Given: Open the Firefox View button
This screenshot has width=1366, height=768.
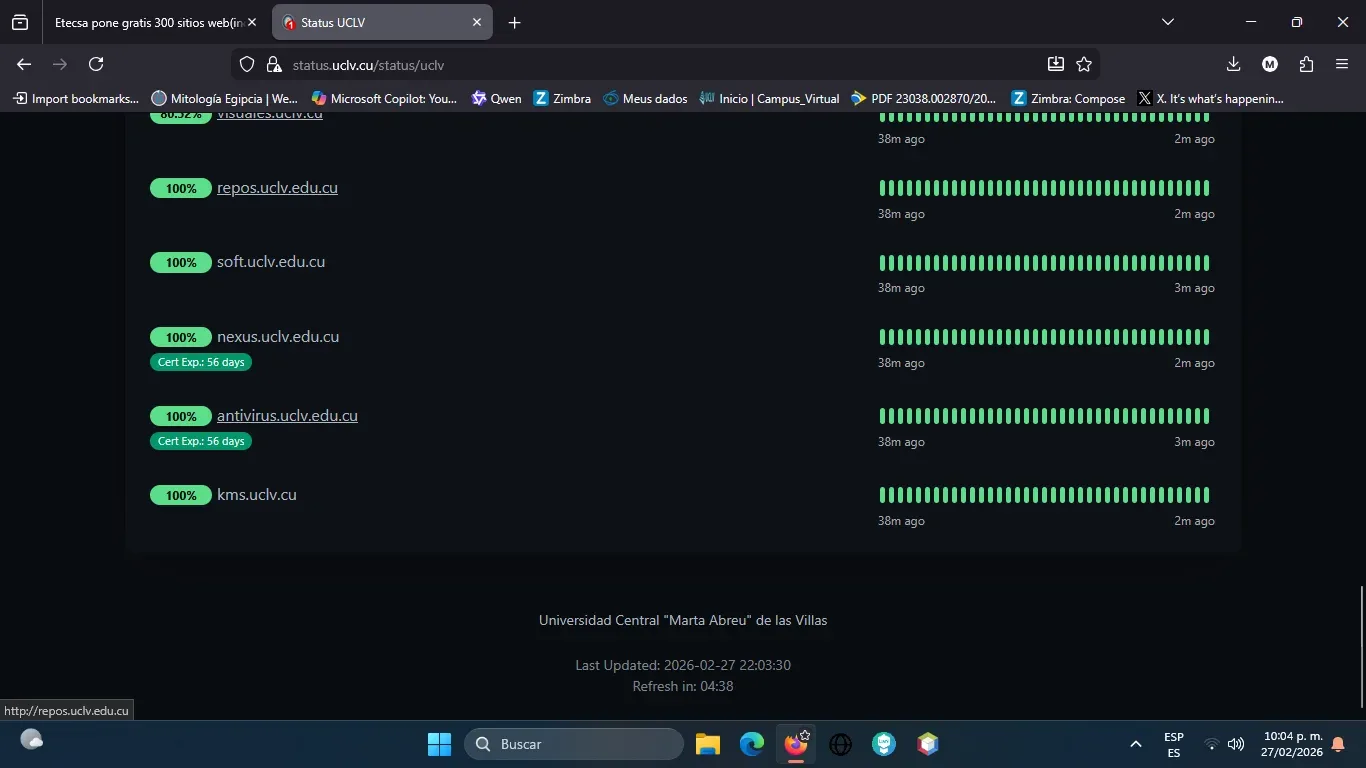Looking at the screenshot, I should (20, 22).
